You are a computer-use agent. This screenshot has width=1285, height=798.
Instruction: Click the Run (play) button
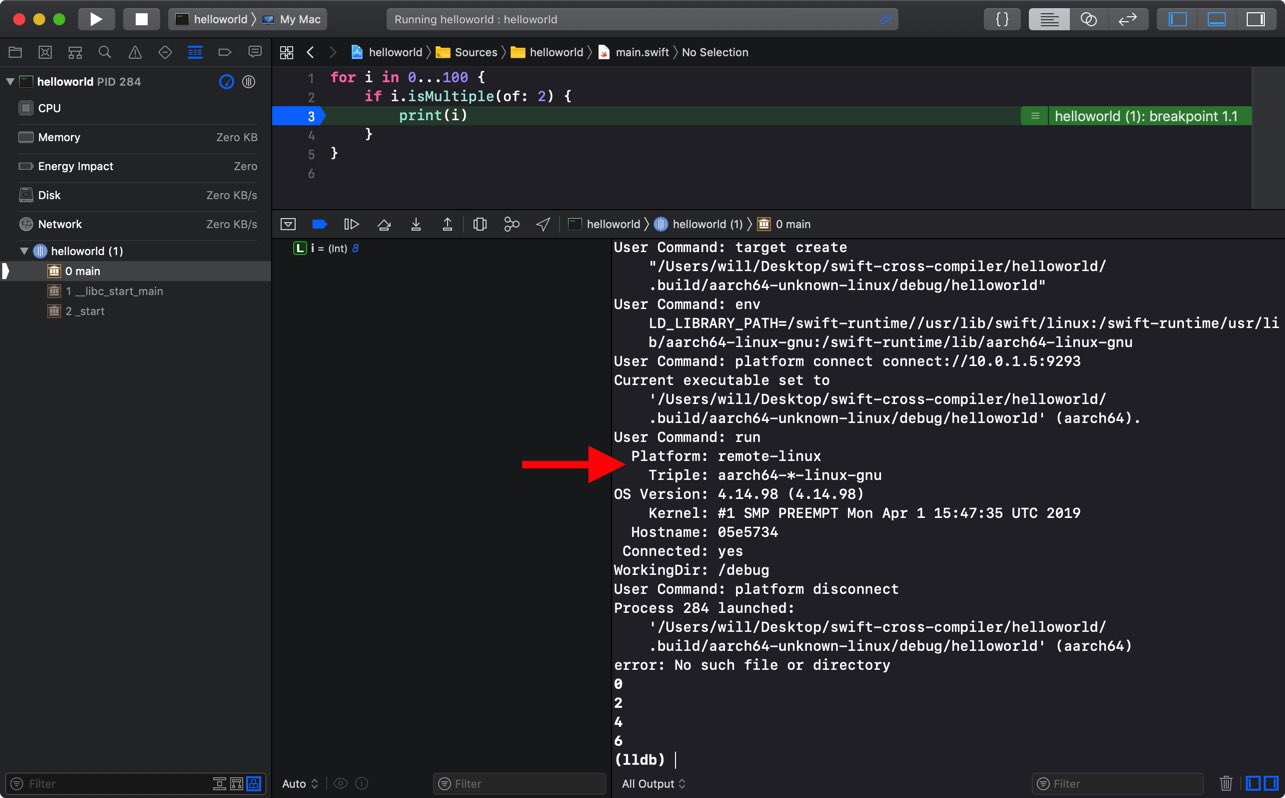coord(95,19)
